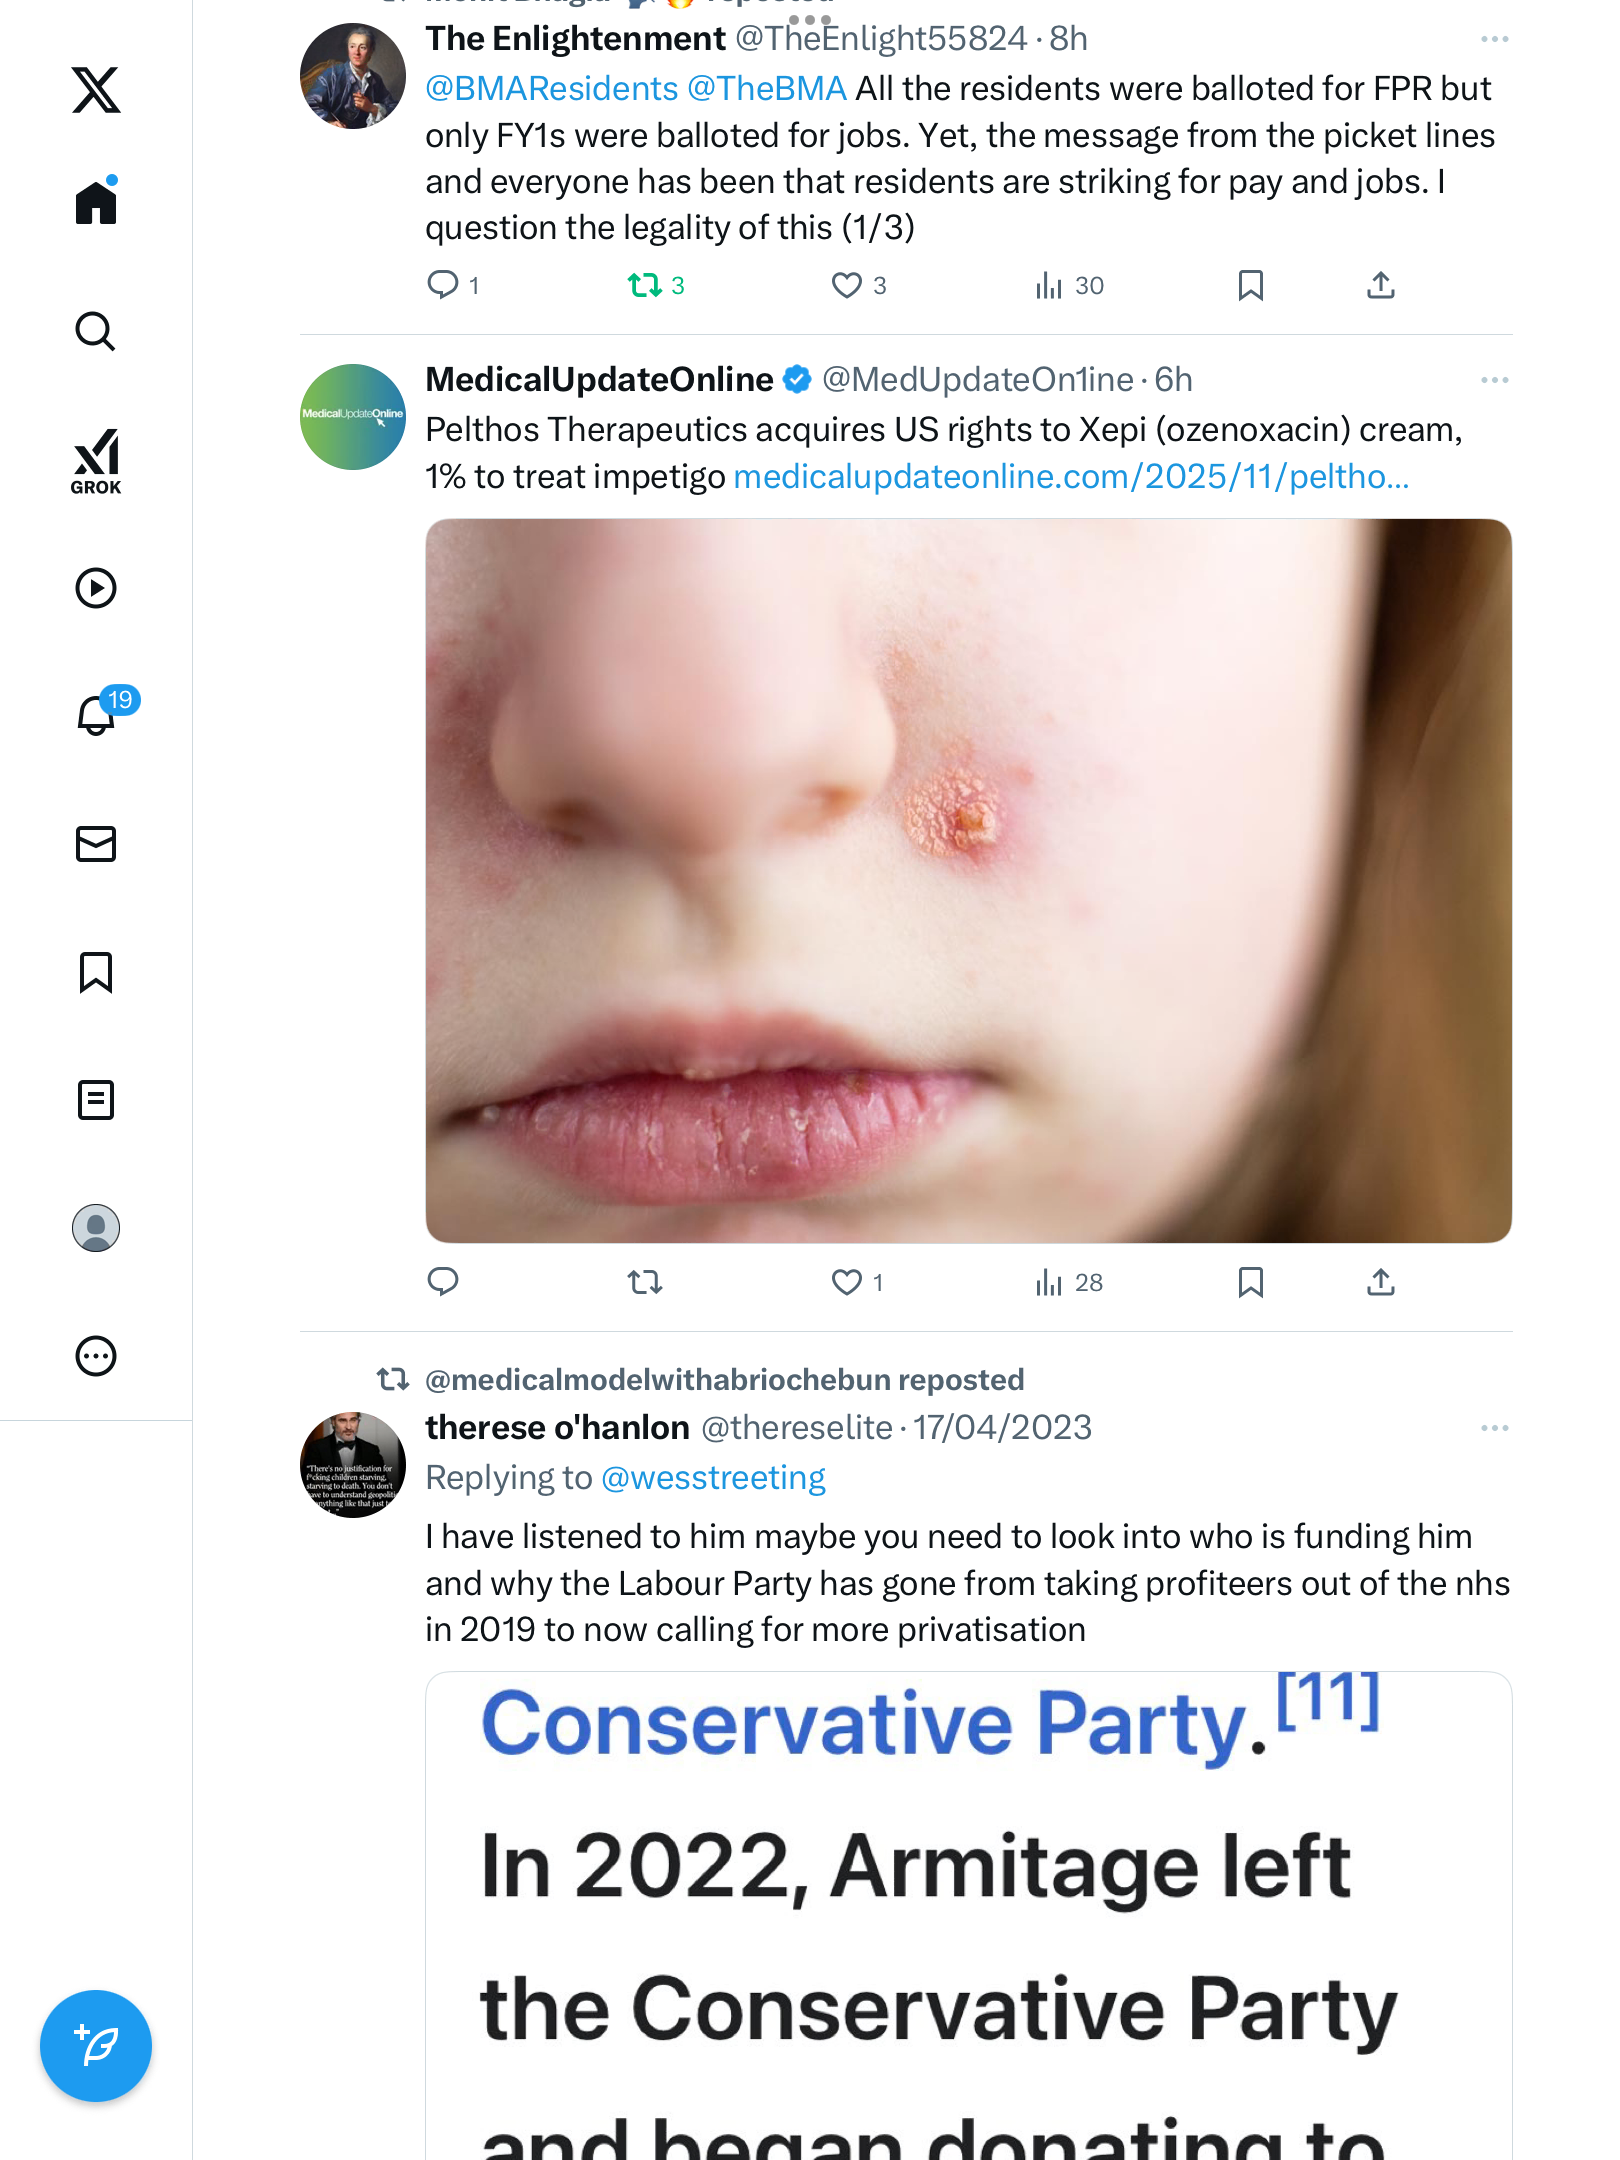Open the @wesstreeting mention link

(713, 1478)
